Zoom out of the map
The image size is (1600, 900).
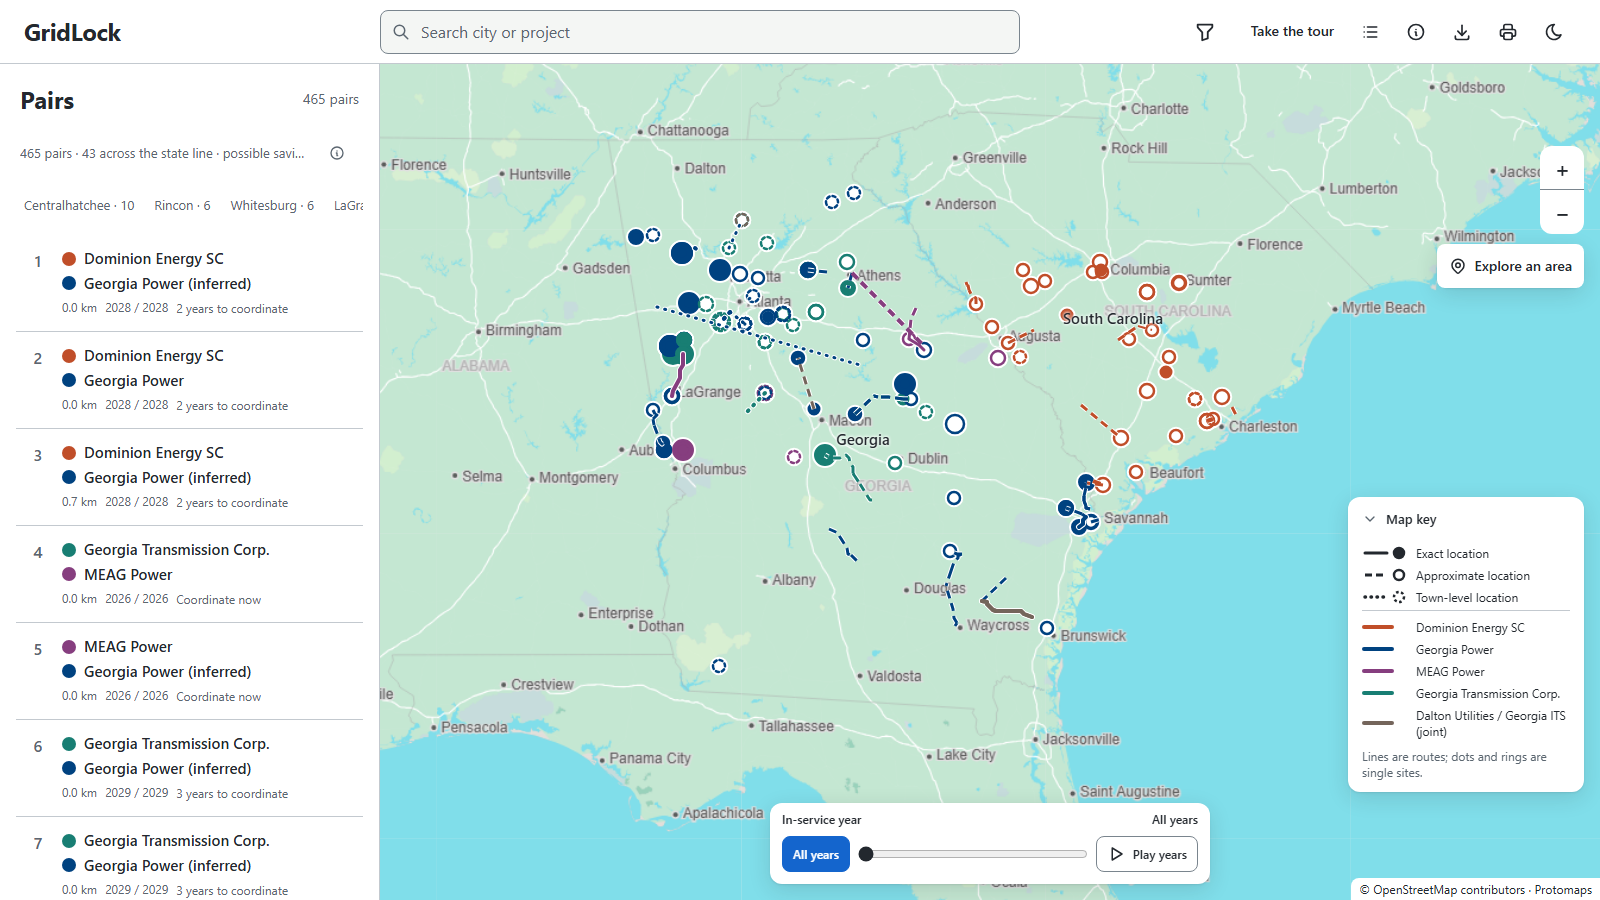[x=1562, y=215]
